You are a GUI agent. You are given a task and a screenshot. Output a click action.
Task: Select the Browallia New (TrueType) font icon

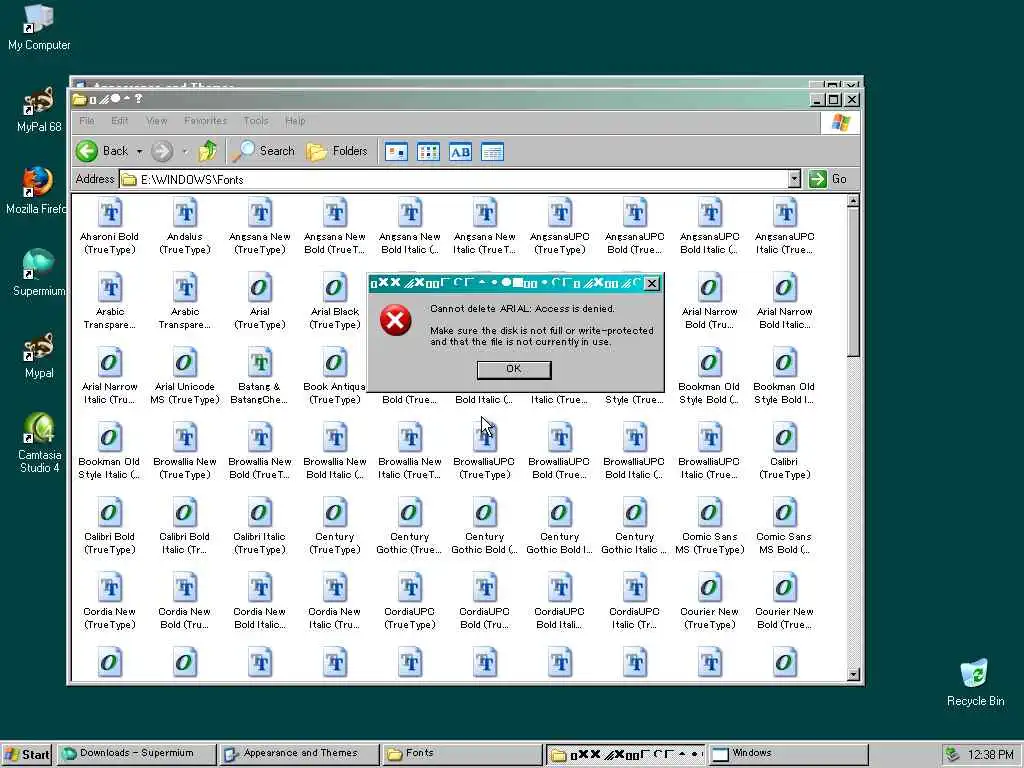pos(185,451)
